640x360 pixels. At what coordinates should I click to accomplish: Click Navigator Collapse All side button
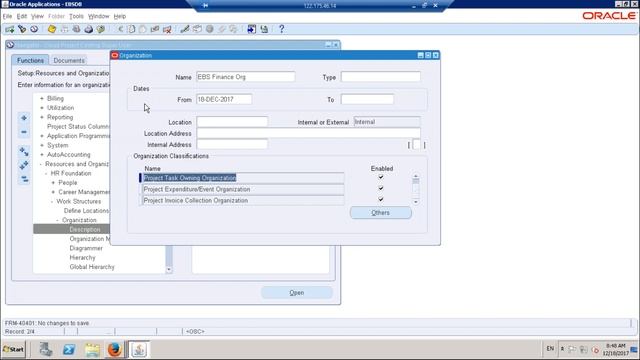click(24, 179)
